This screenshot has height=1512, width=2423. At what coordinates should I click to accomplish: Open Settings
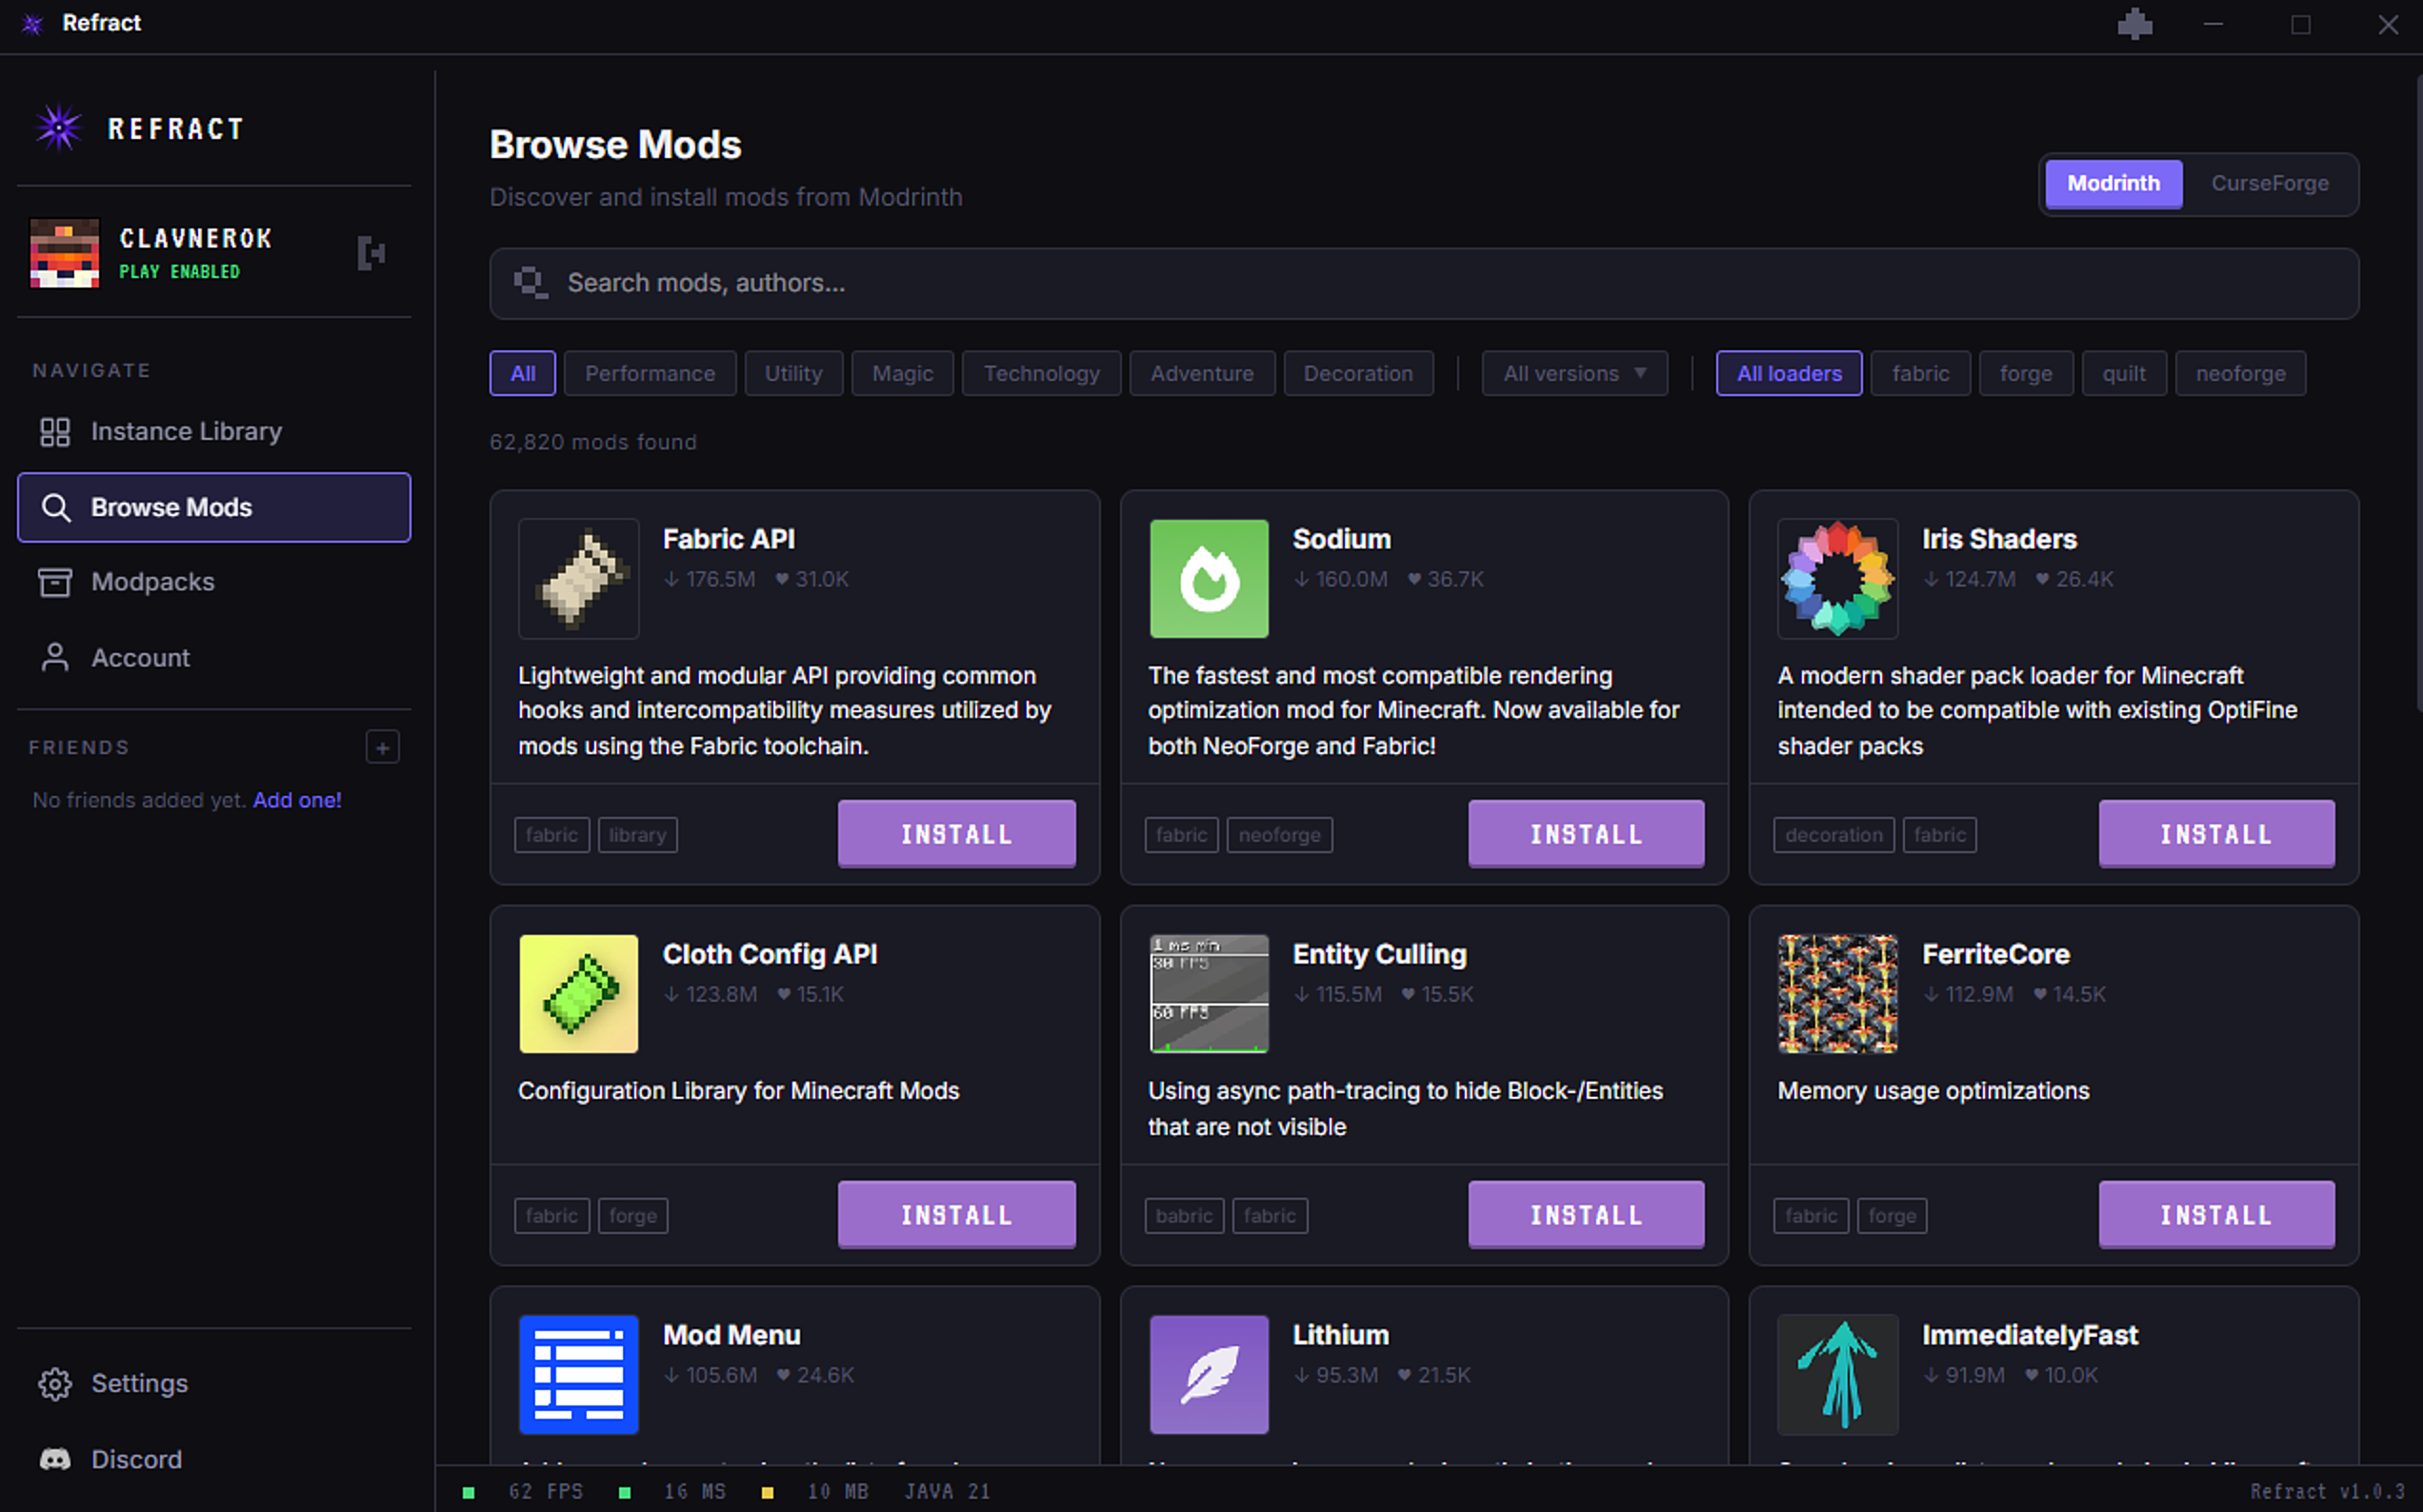214,1383
